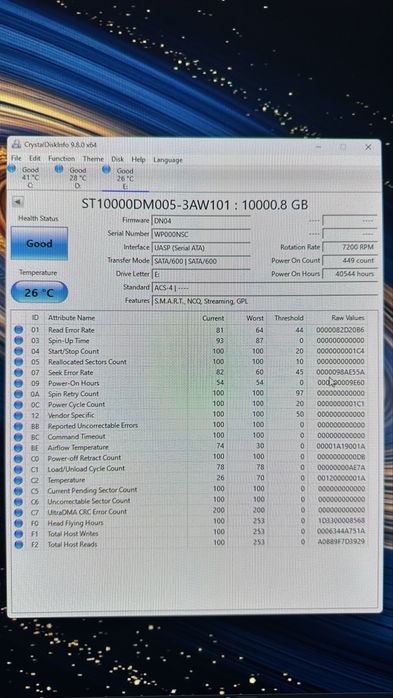Open the Function menu
Image resolution: width=393 pixels, height=698 pixels.
coord(61,158)
